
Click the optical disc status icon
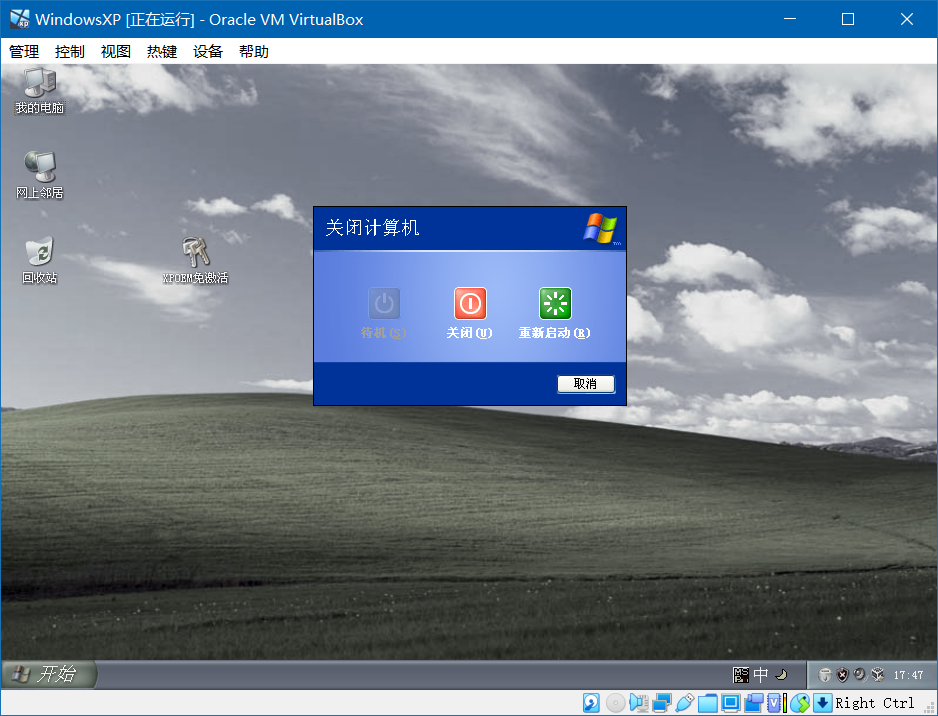pyautogui.click(x=615, y=703)
